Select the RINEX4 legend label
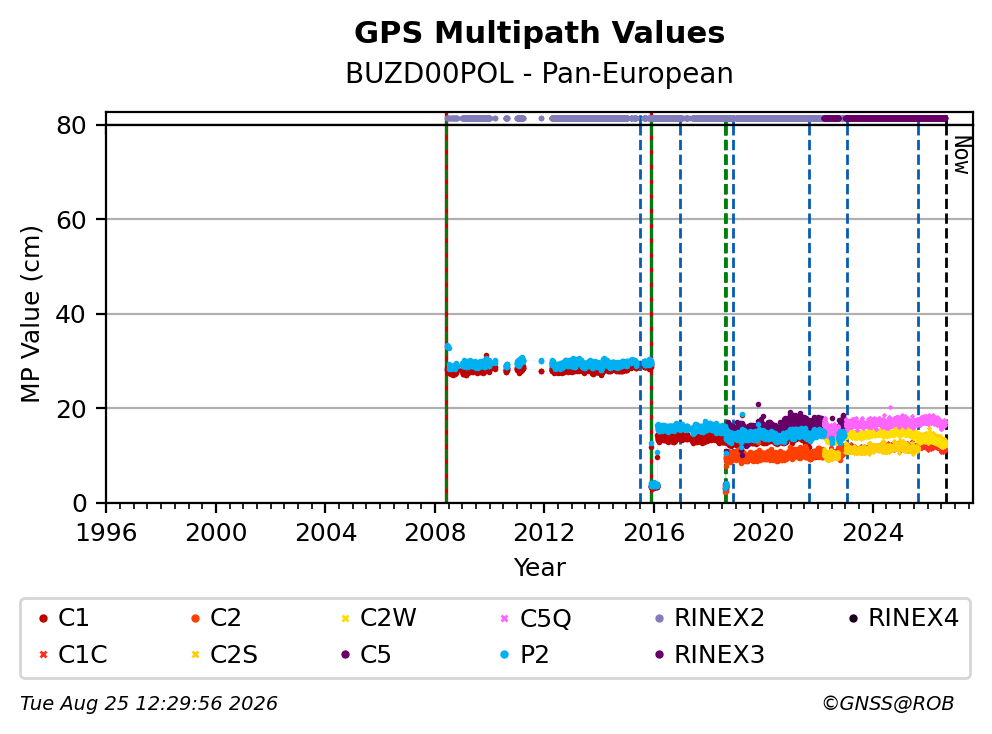 coord(913,618)
